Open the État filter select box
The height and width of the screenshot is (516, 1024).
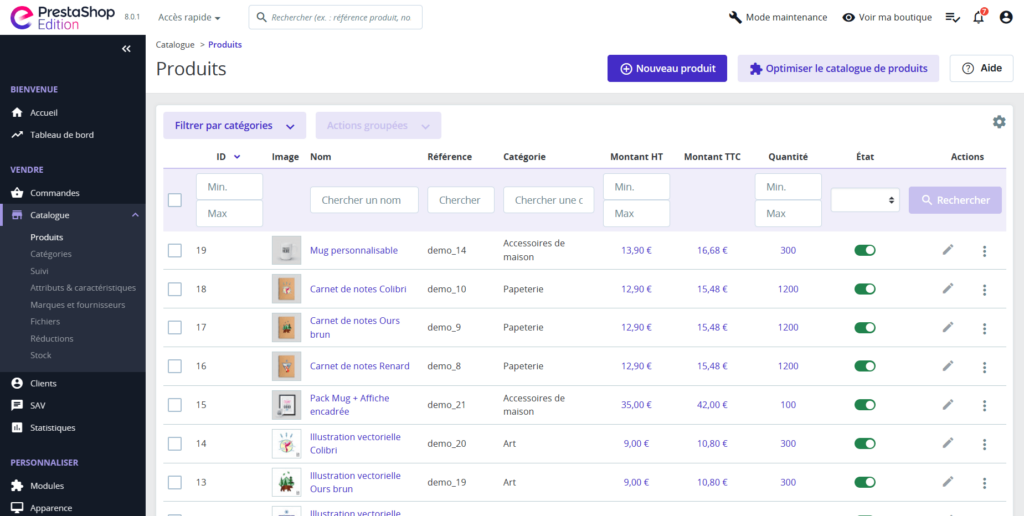point(864,200)
